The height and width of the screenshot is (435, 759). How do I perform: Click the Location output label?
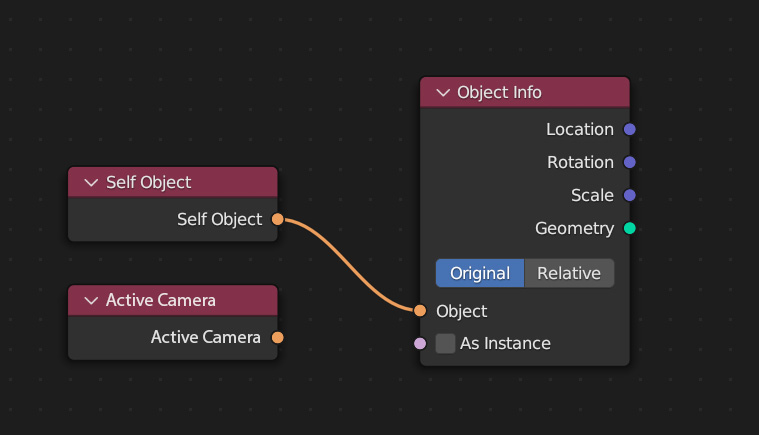click(x=580, y=130)
